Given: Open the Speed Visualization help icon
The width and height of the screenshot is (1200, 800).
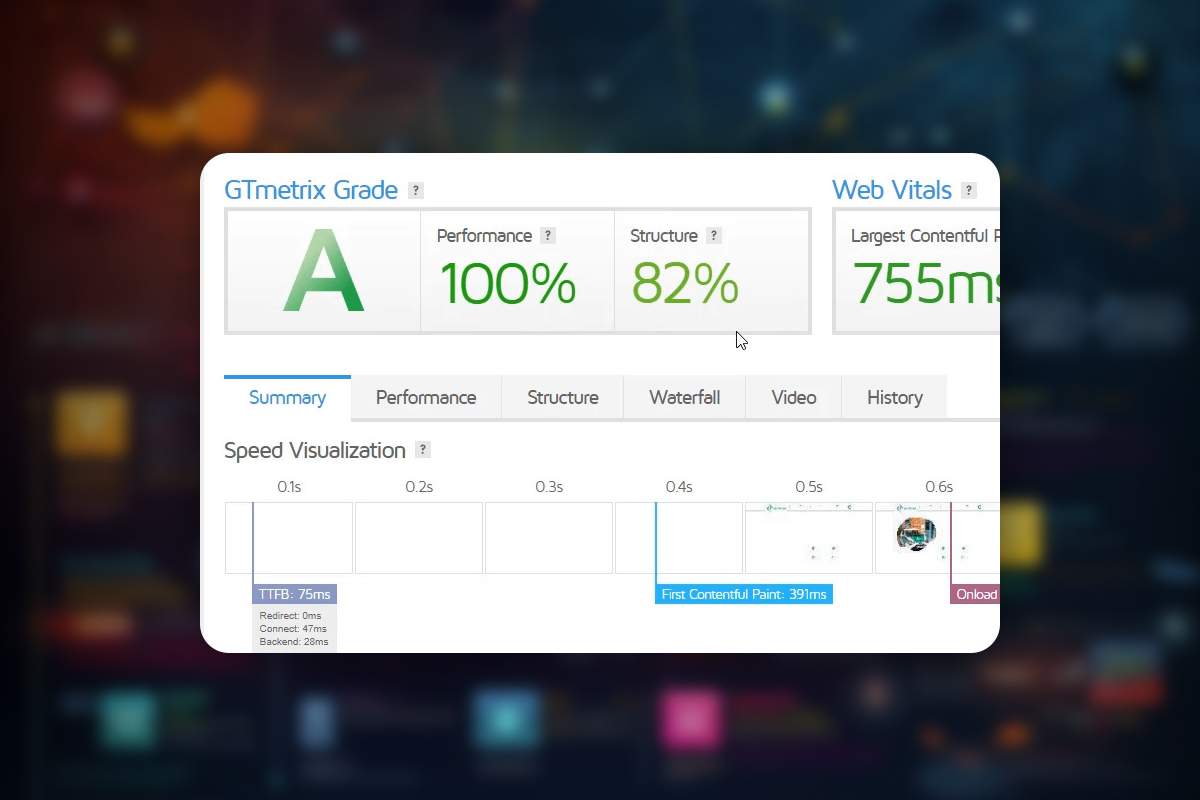Looking at the screenshot, I should [423, 450].
